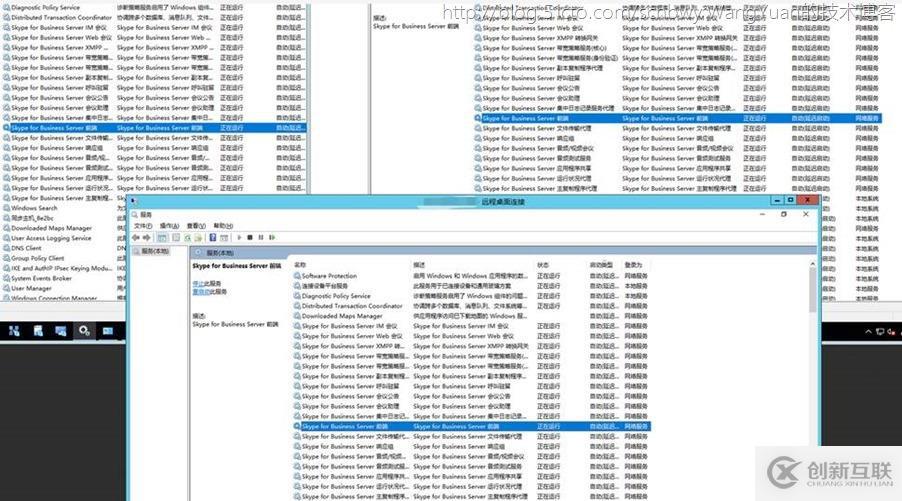Toggle the show/hide console tree toolbar icon
The width and height of the screenshot is (902, 501).
(162, 238)
